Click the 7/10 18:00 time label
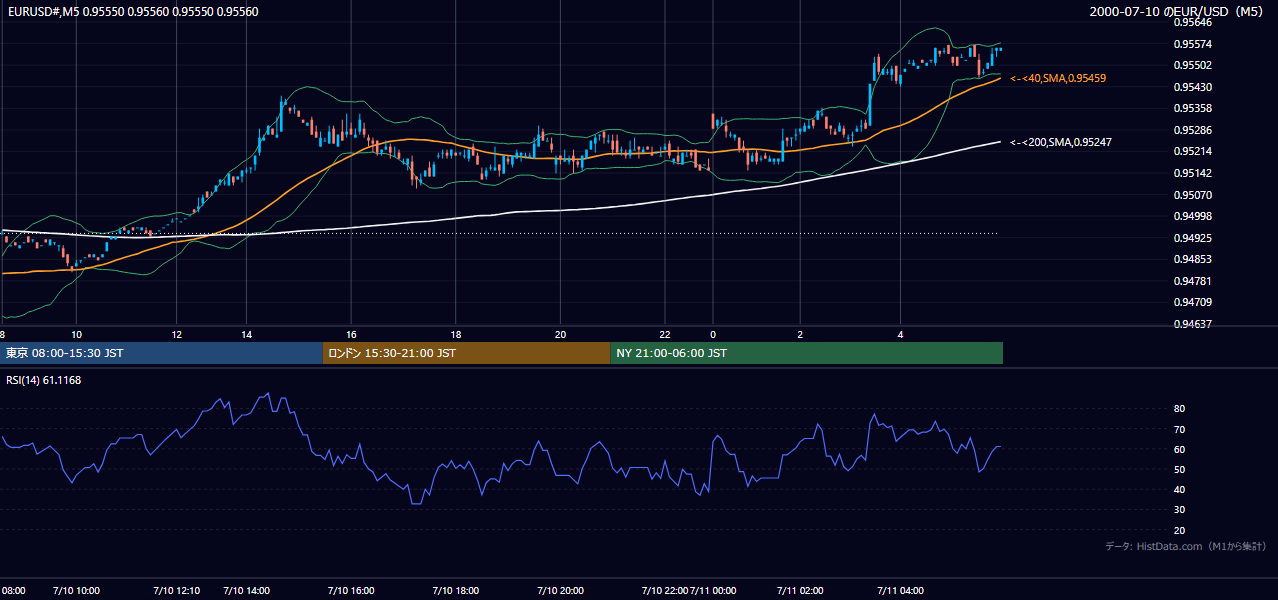This screenshot has height=600, width=1278. click(456, 590)
